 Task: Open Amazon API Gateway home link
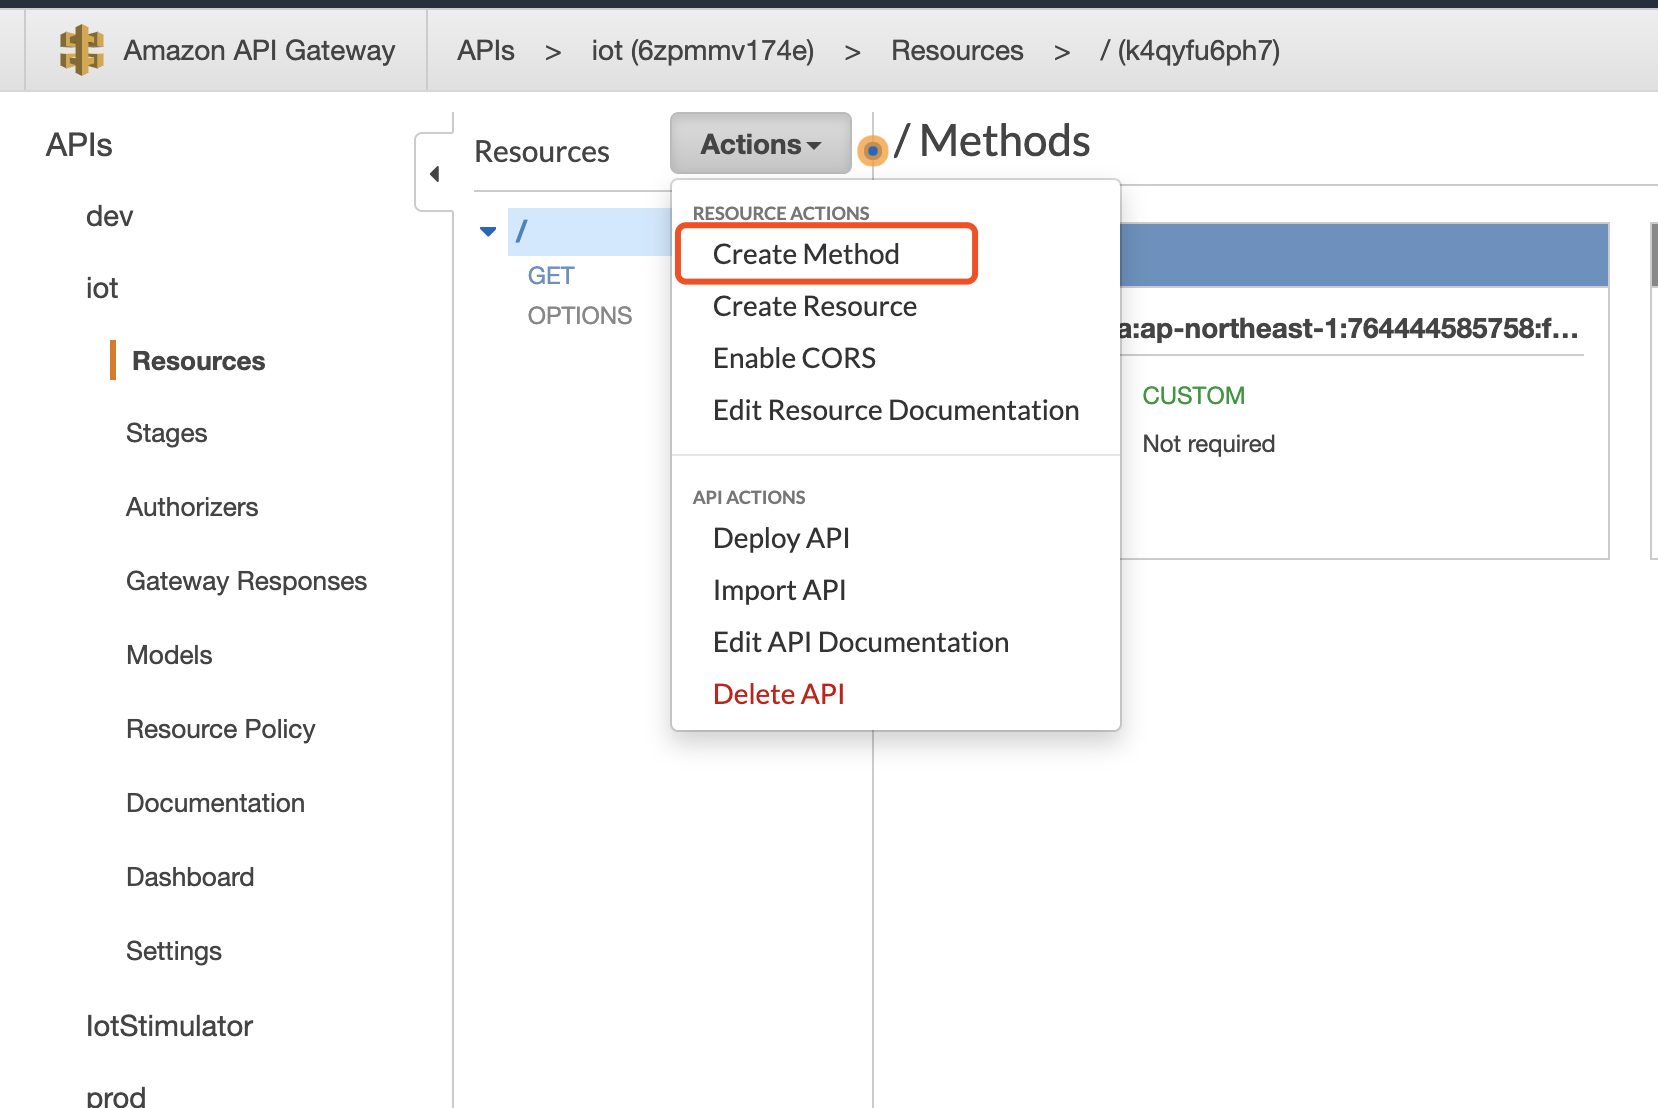[x=259, y=50]
